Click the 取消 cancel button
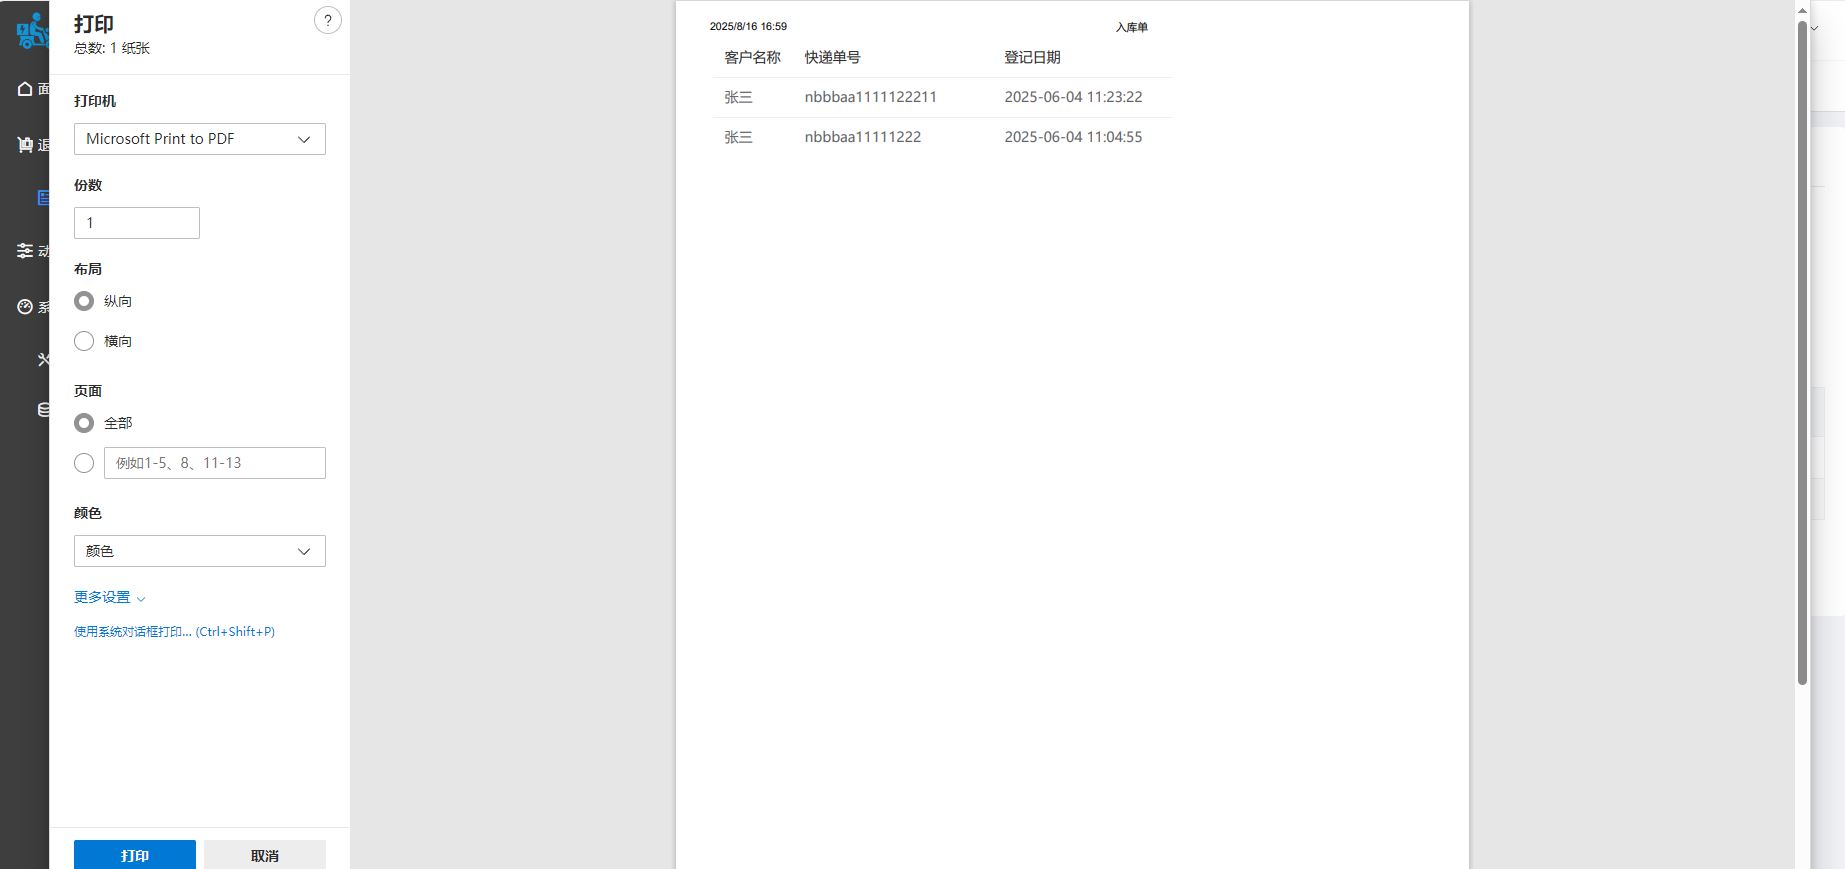Viewport: 1845px width, 869px height. [265, 855]
